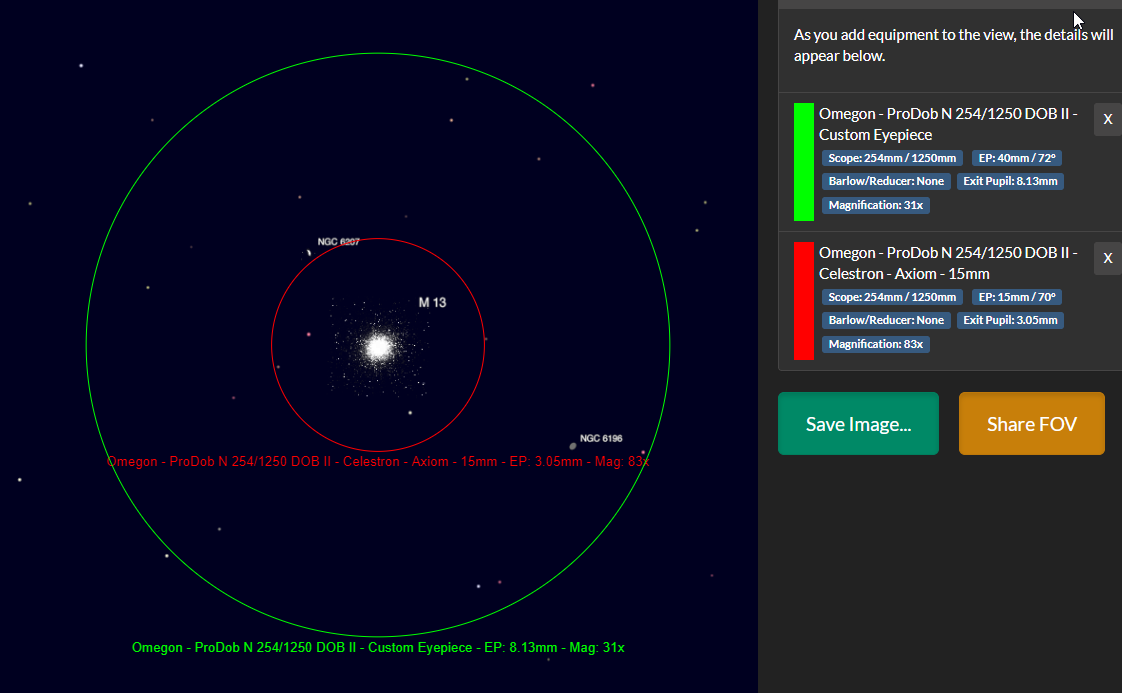The image size is (1122, 693).
Task: Click the first Scope: 254mm / 1250mm badge
Action: pos(892,158)
